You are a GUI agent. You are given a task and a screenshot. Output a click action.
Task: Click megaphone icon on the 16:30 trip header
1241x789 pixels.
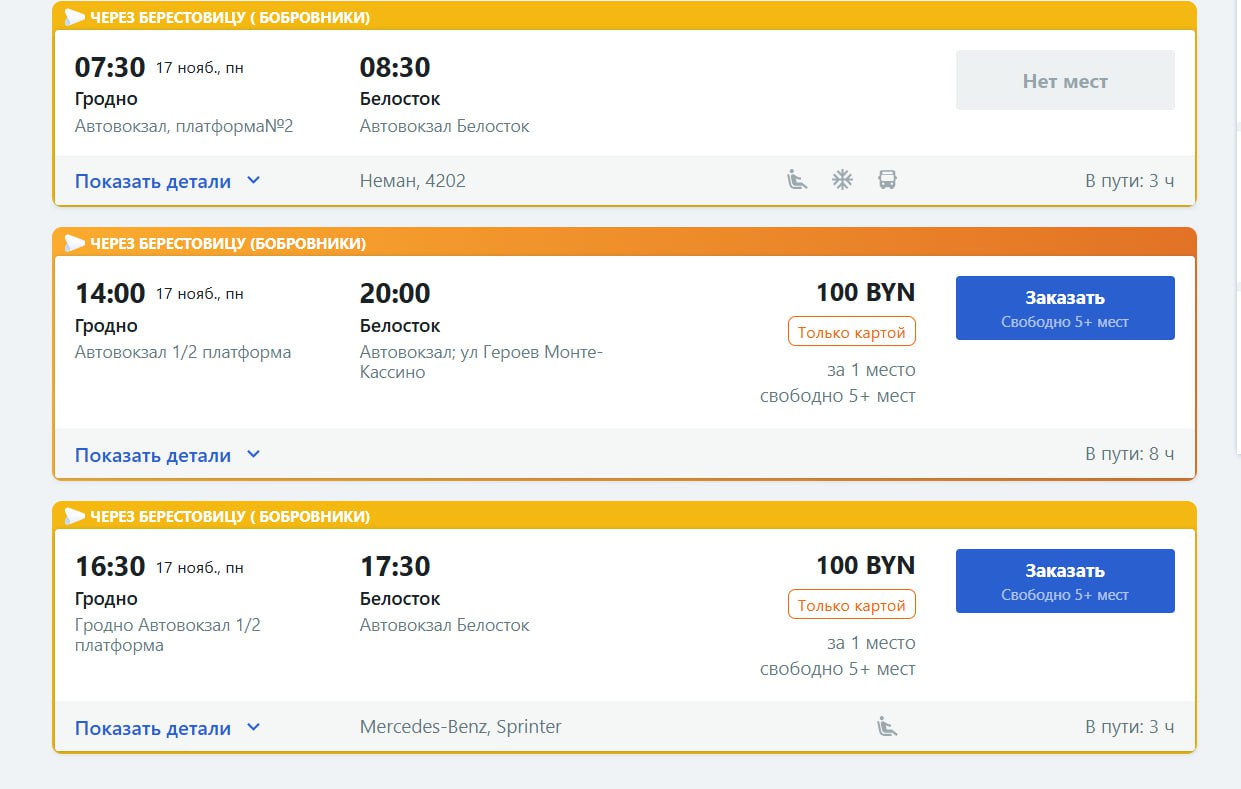75,516
